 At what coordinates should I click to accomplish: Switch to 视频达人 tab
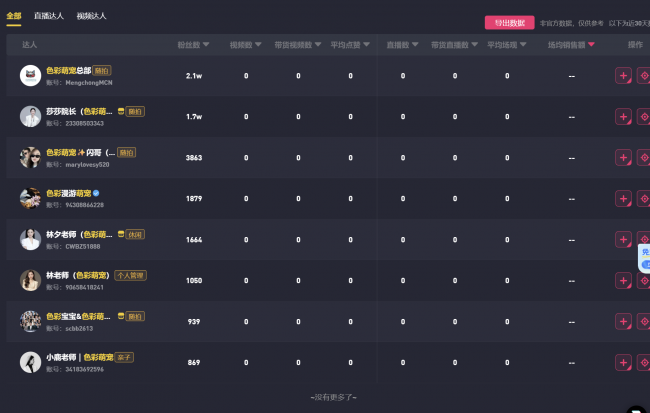pyautogui.click(x=91, y=16)
